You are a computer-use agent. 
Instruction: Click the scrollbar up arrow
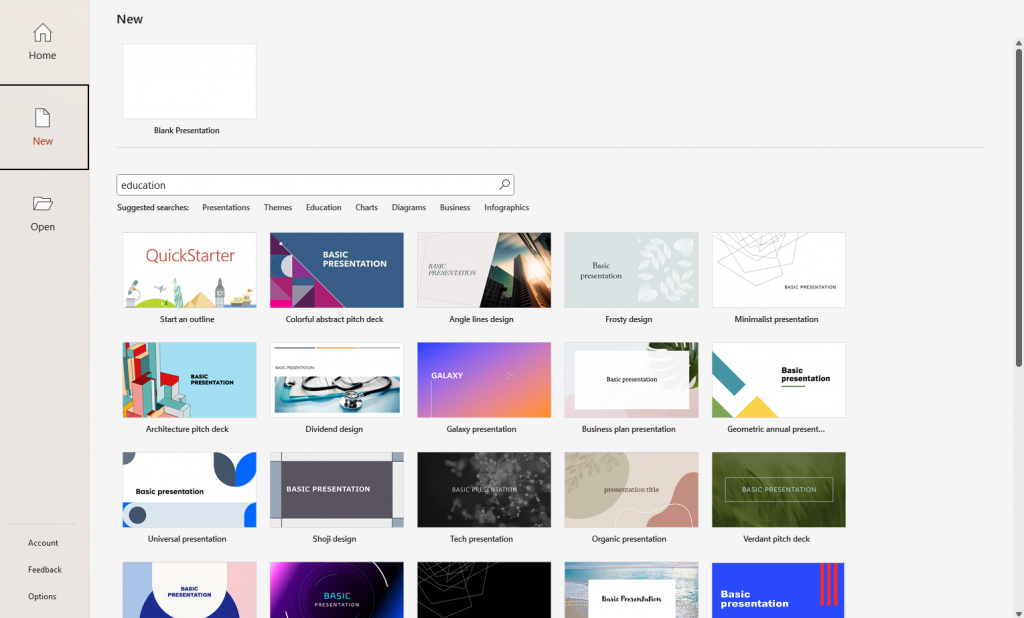[x=1018, y=43]
